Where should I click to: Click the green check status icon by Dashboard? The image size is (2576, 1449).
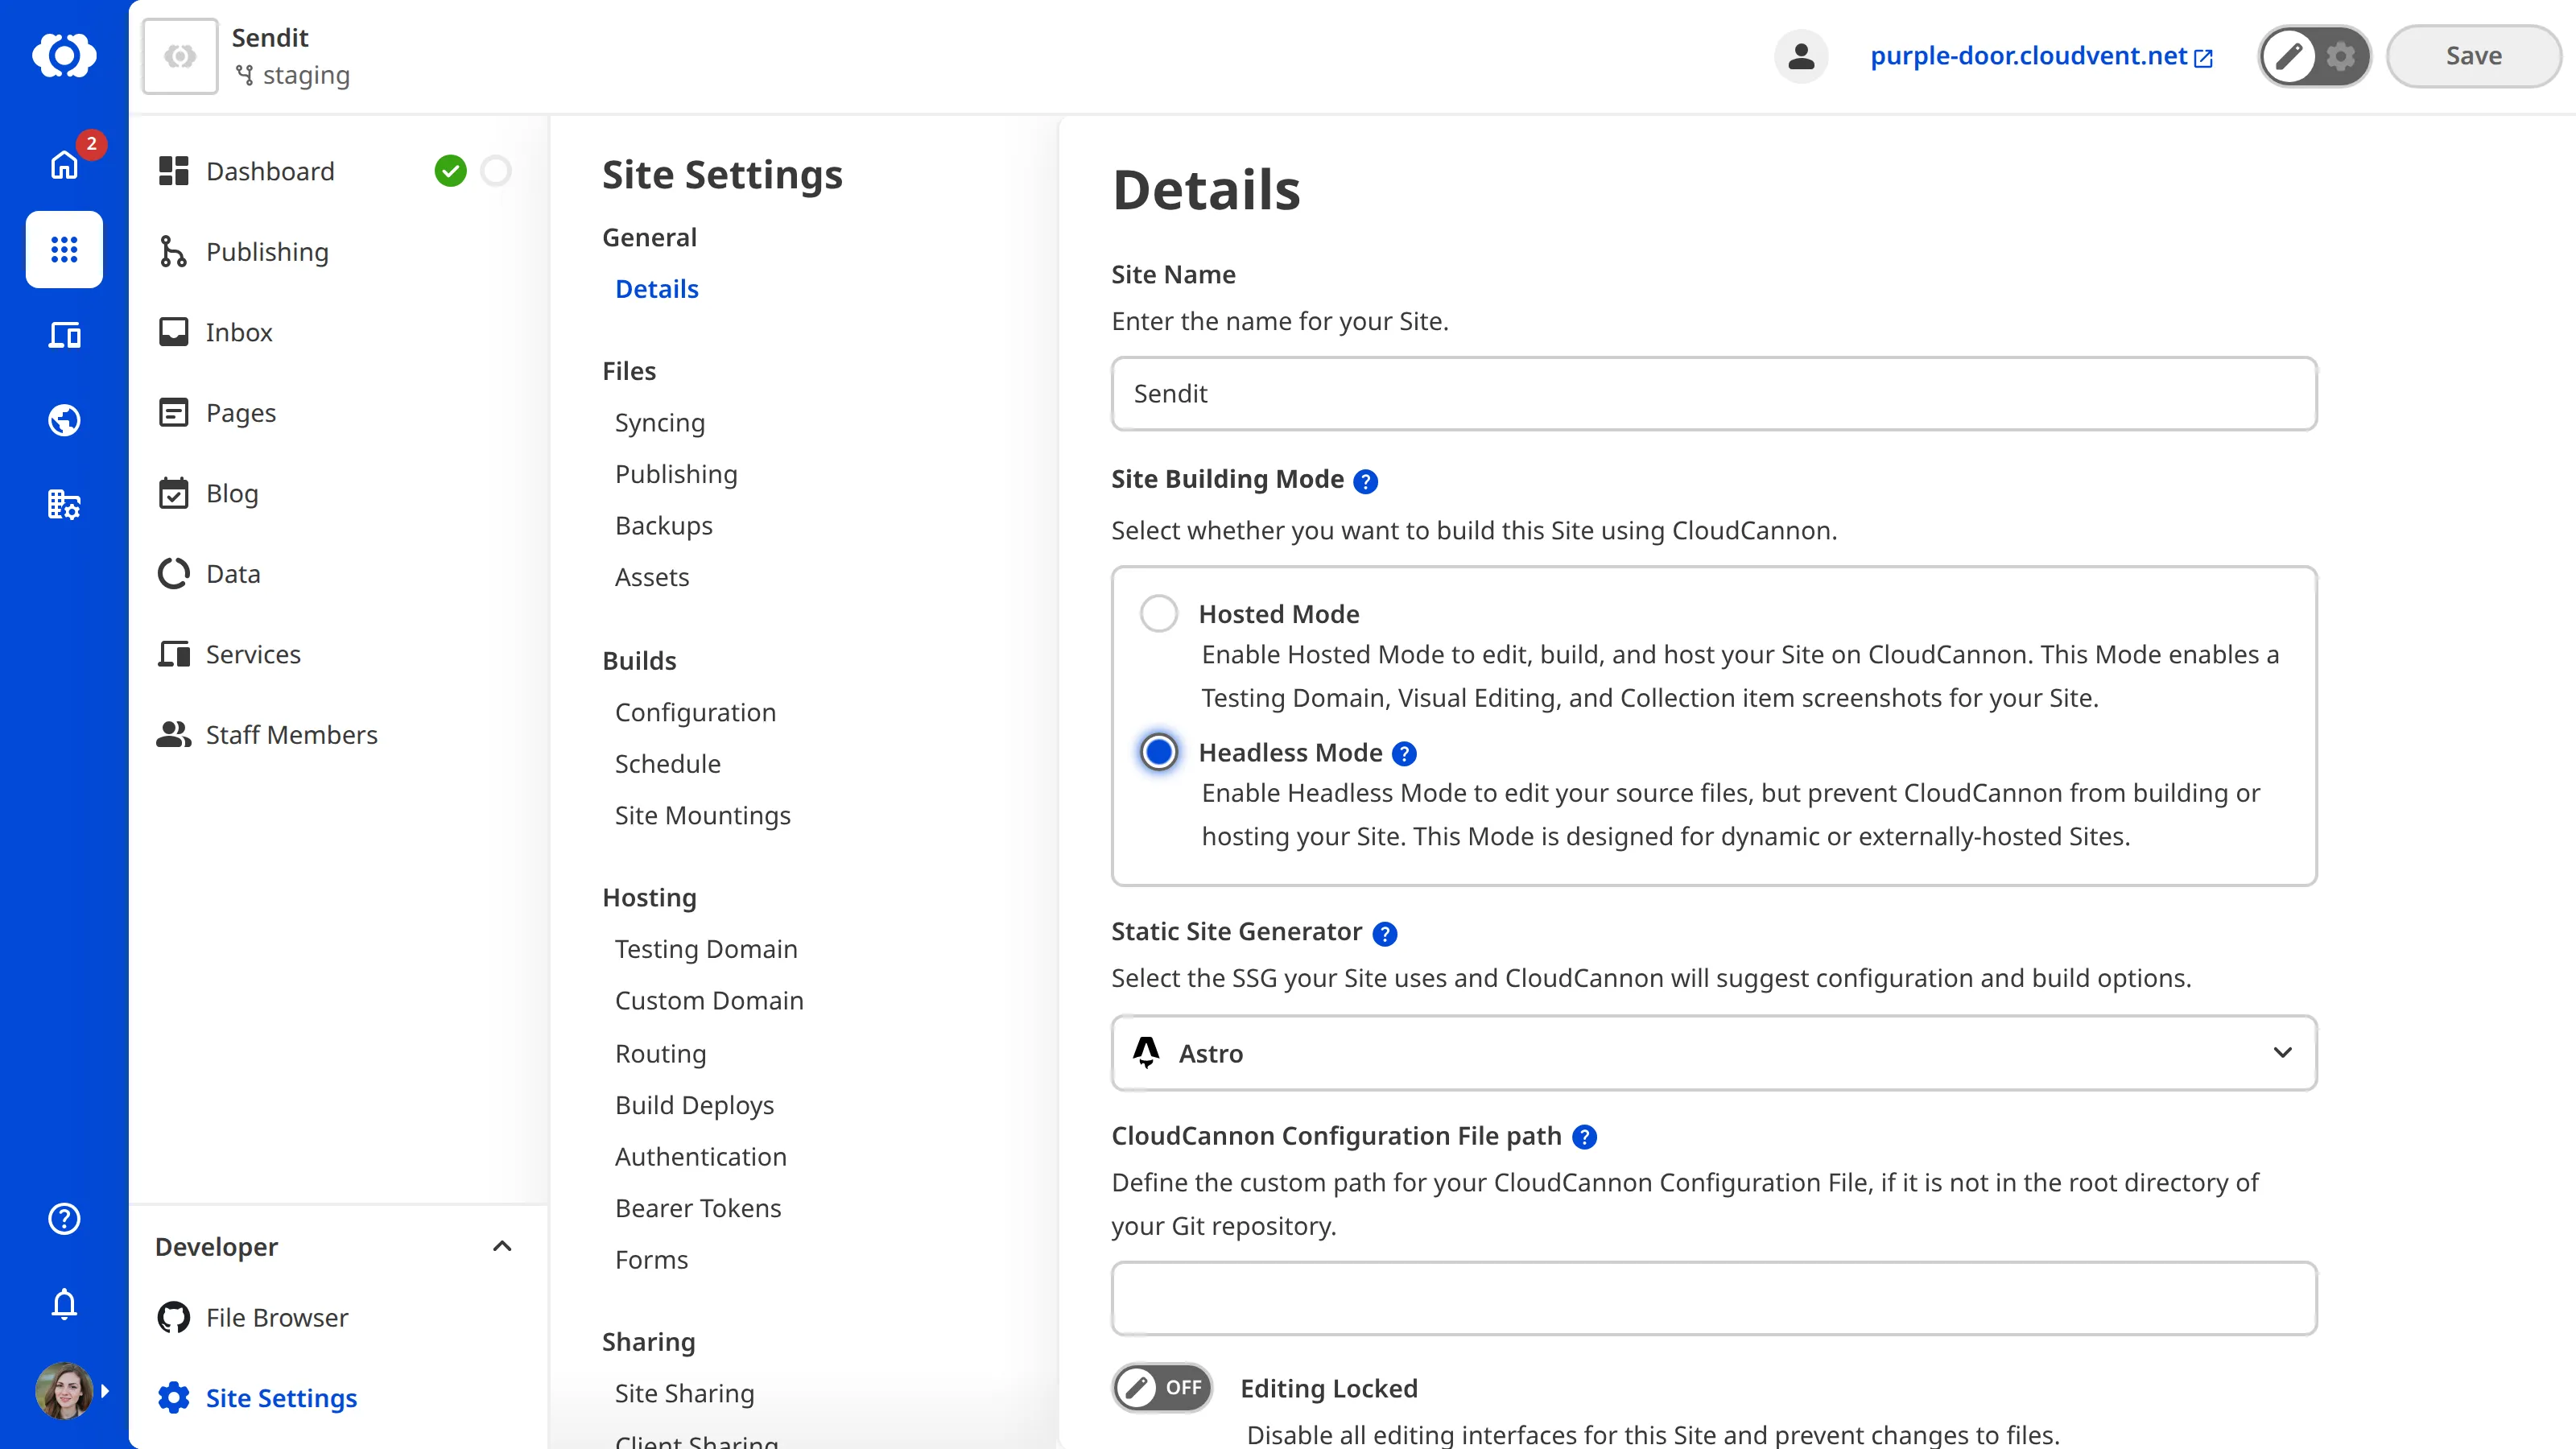click(451, 171)
